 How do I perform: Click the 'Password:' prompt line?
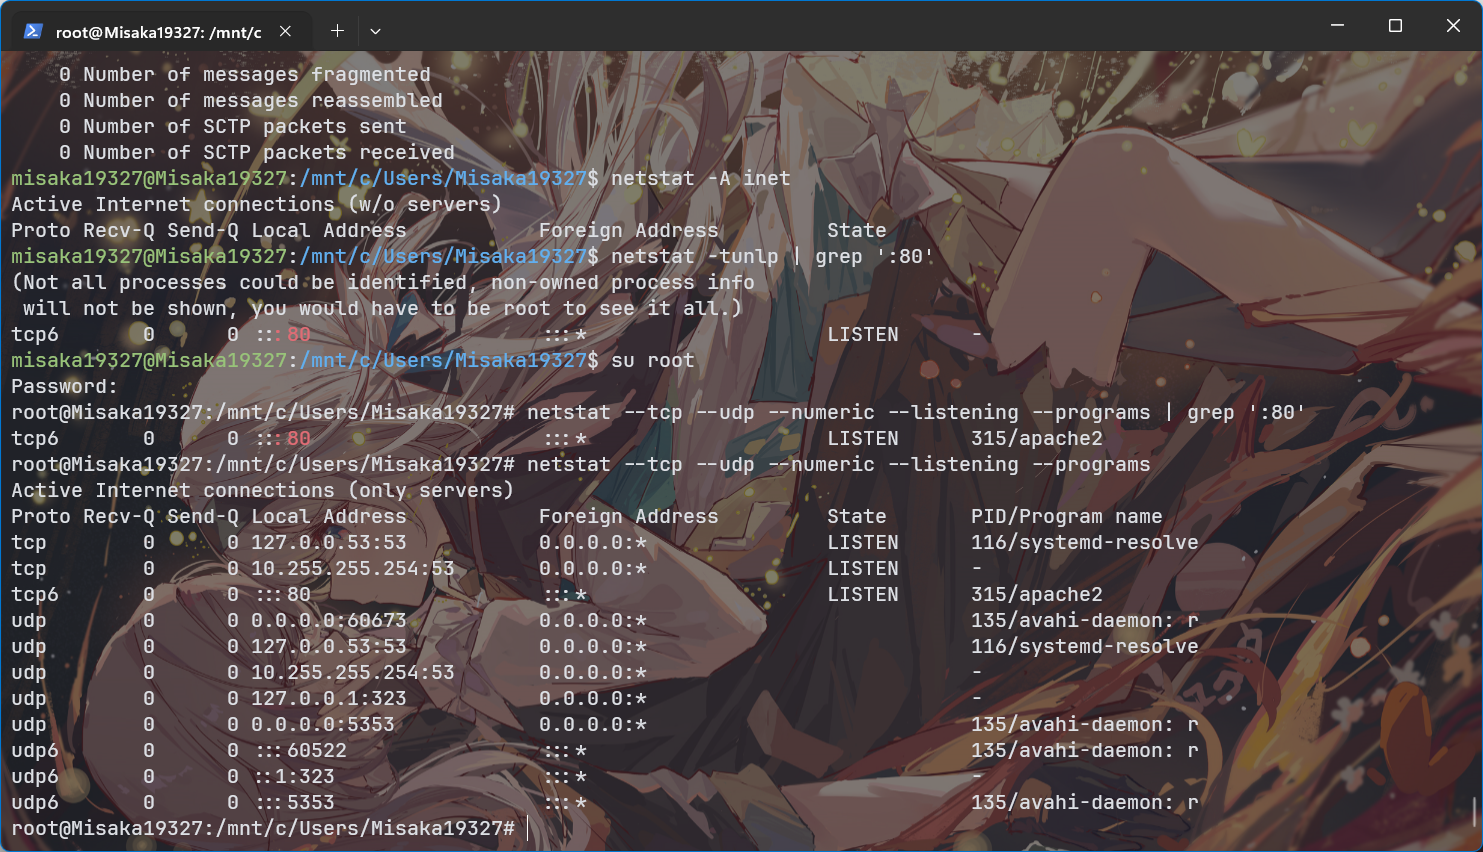[x=64, y=386]
